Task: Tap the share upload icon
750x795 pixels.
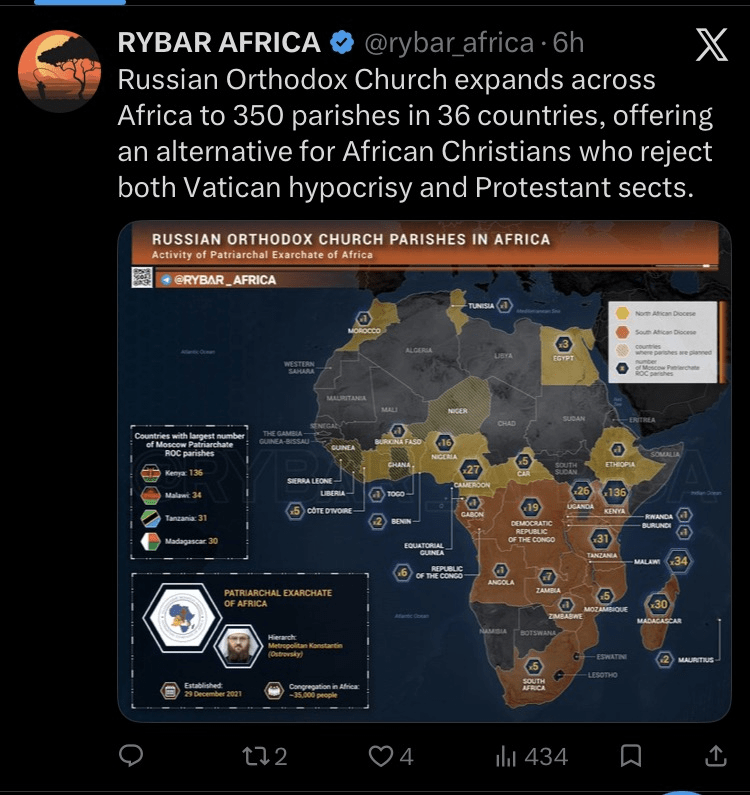Action: pos(716,756)
